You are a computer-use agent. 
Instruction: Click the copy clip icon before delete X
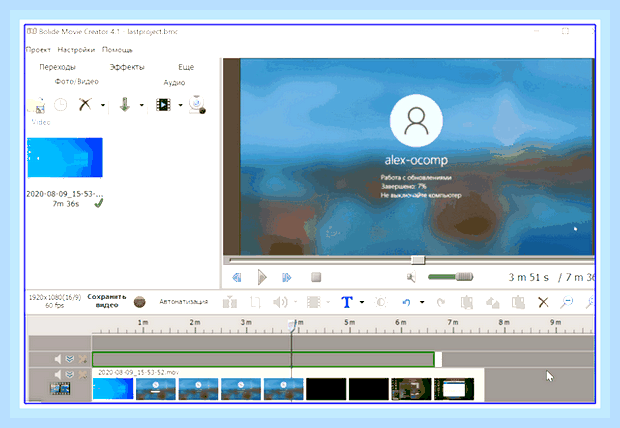coord(518,302)
